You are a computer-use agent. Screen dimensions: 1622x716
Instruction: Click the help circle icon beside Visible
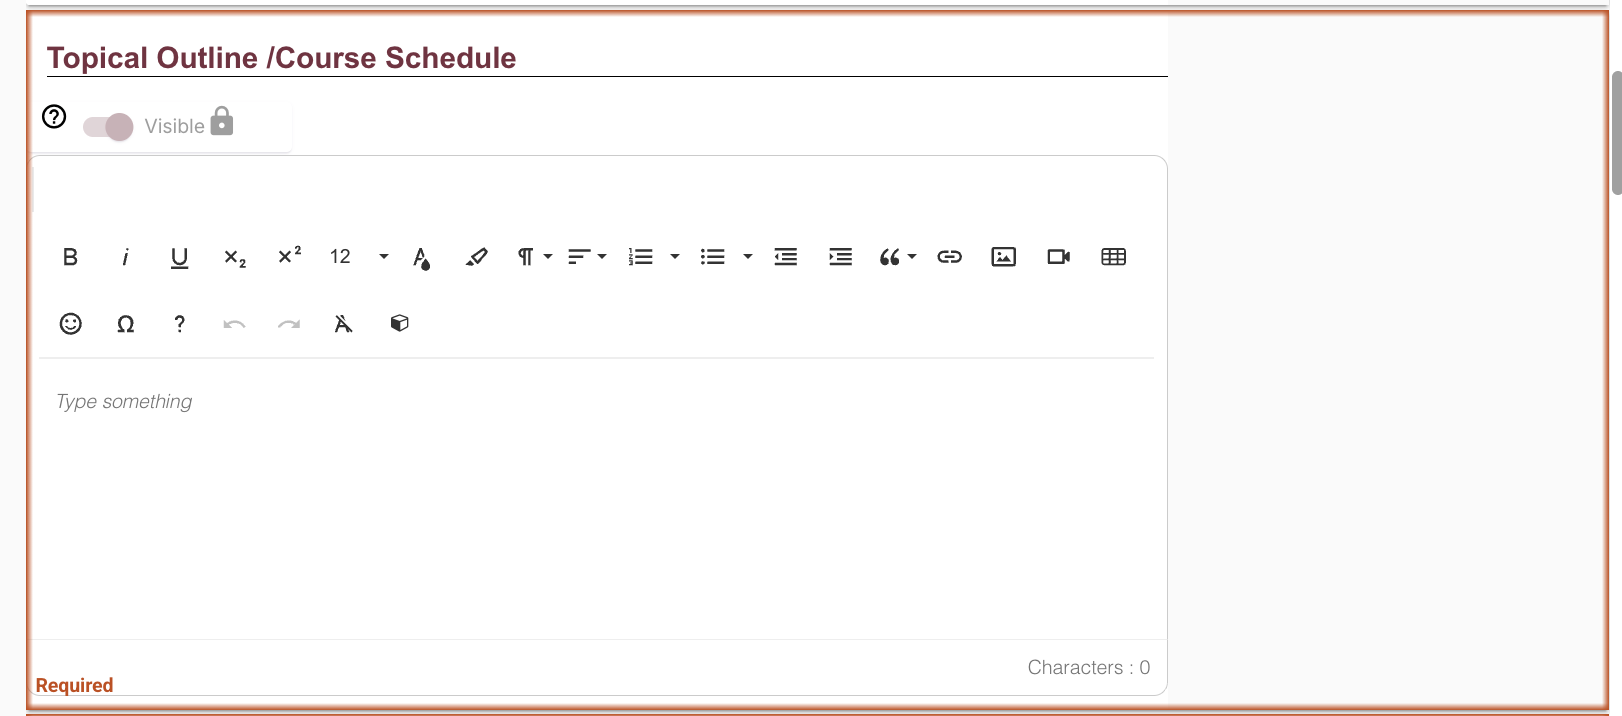pyautogui.click(x=54, y=117)
